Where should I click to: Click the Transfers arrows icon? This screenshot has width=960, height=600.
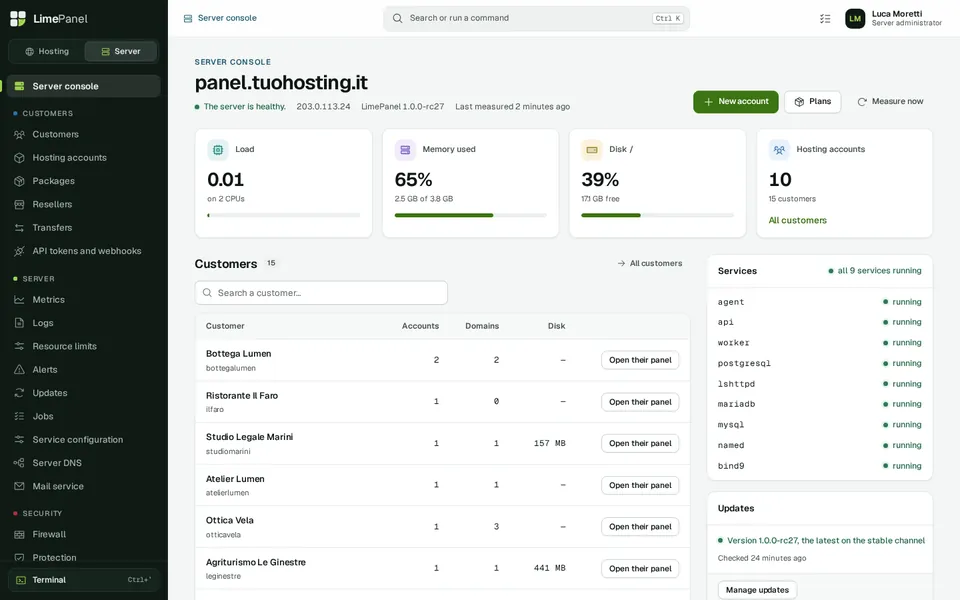point(20,228)
